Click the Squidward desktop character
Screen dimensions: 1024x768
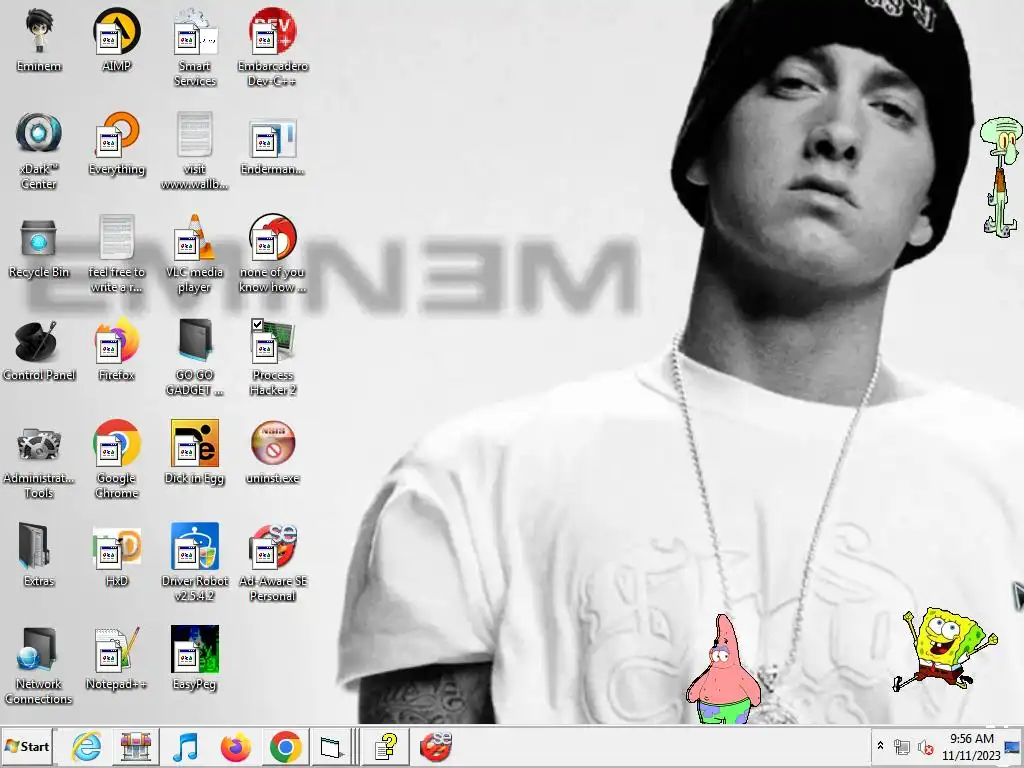click(x=1000, y=176)
